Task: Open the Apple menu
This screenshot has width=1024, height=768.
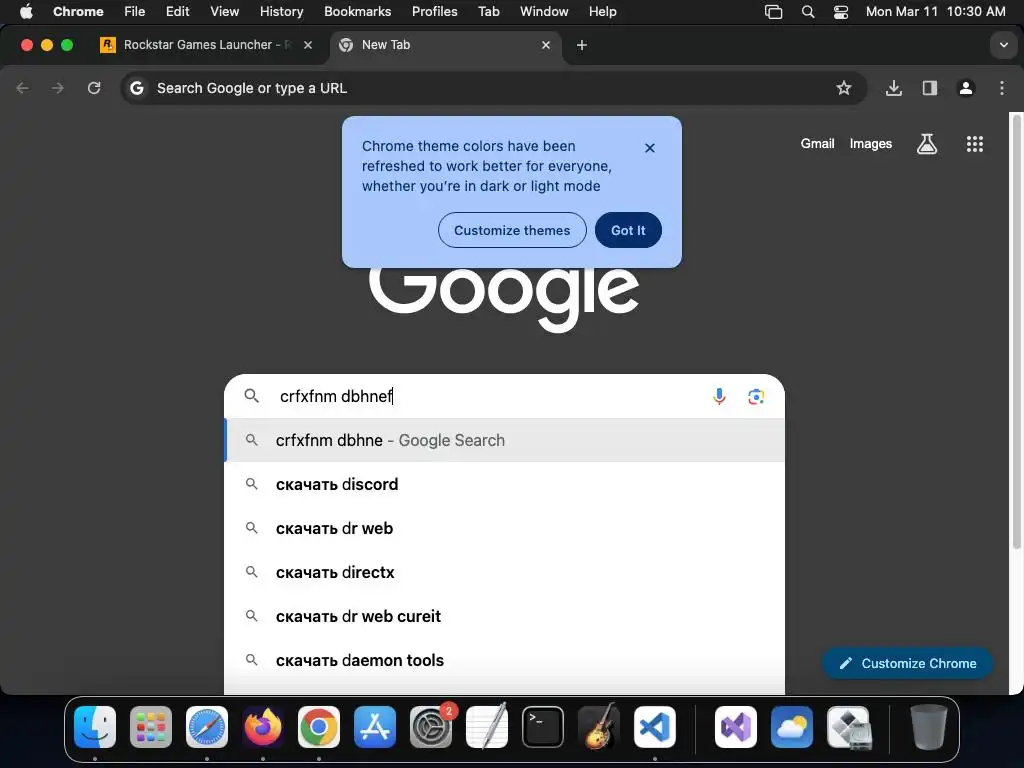Action: [26, 12]
